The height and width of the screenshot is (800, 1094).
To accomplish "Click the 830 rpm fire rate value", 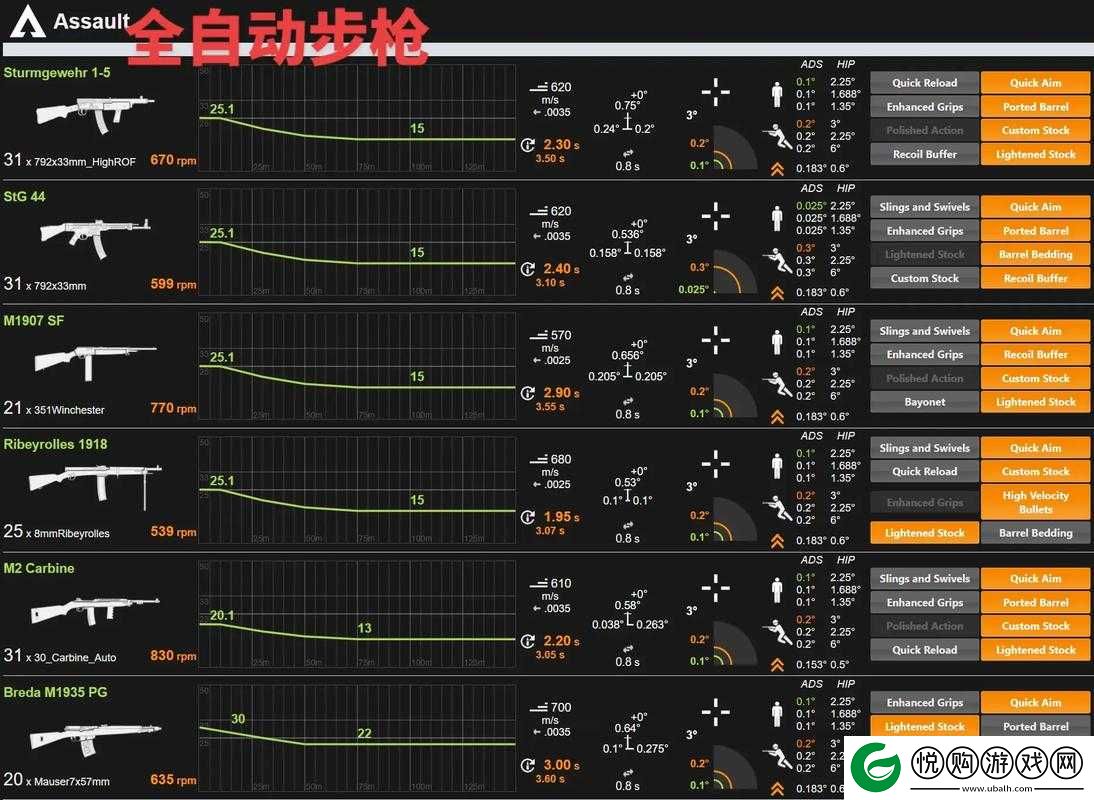I will click(173, 656).
